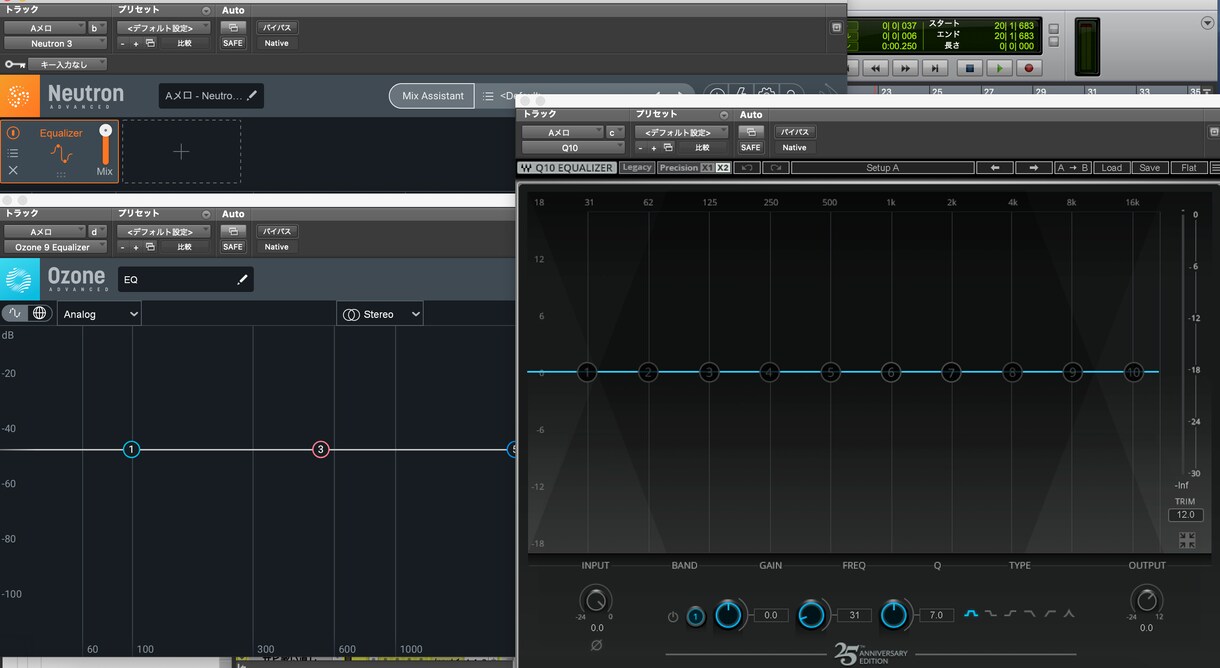
Task: Toggle SAFE in the Q10 window header
Action: pos(751,147)
